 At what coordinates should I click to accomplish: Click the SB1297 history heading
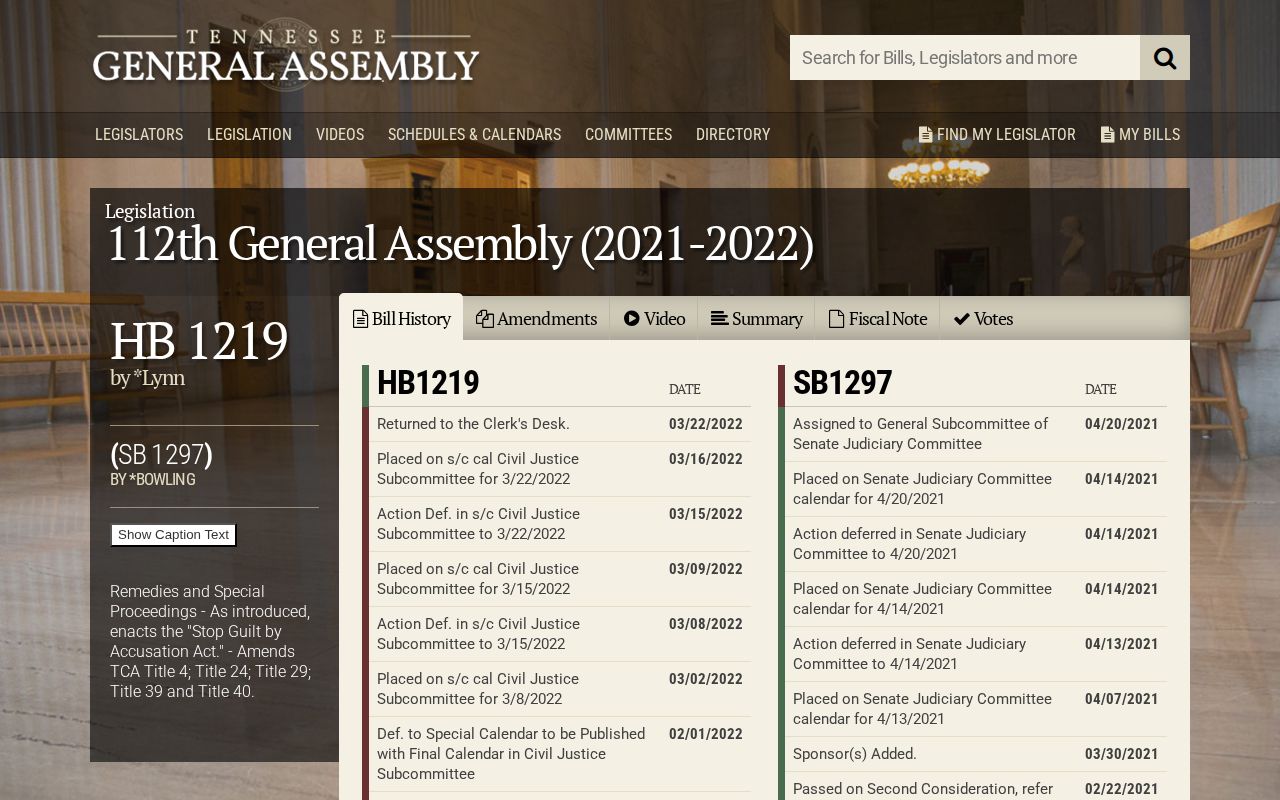point(842,383)
